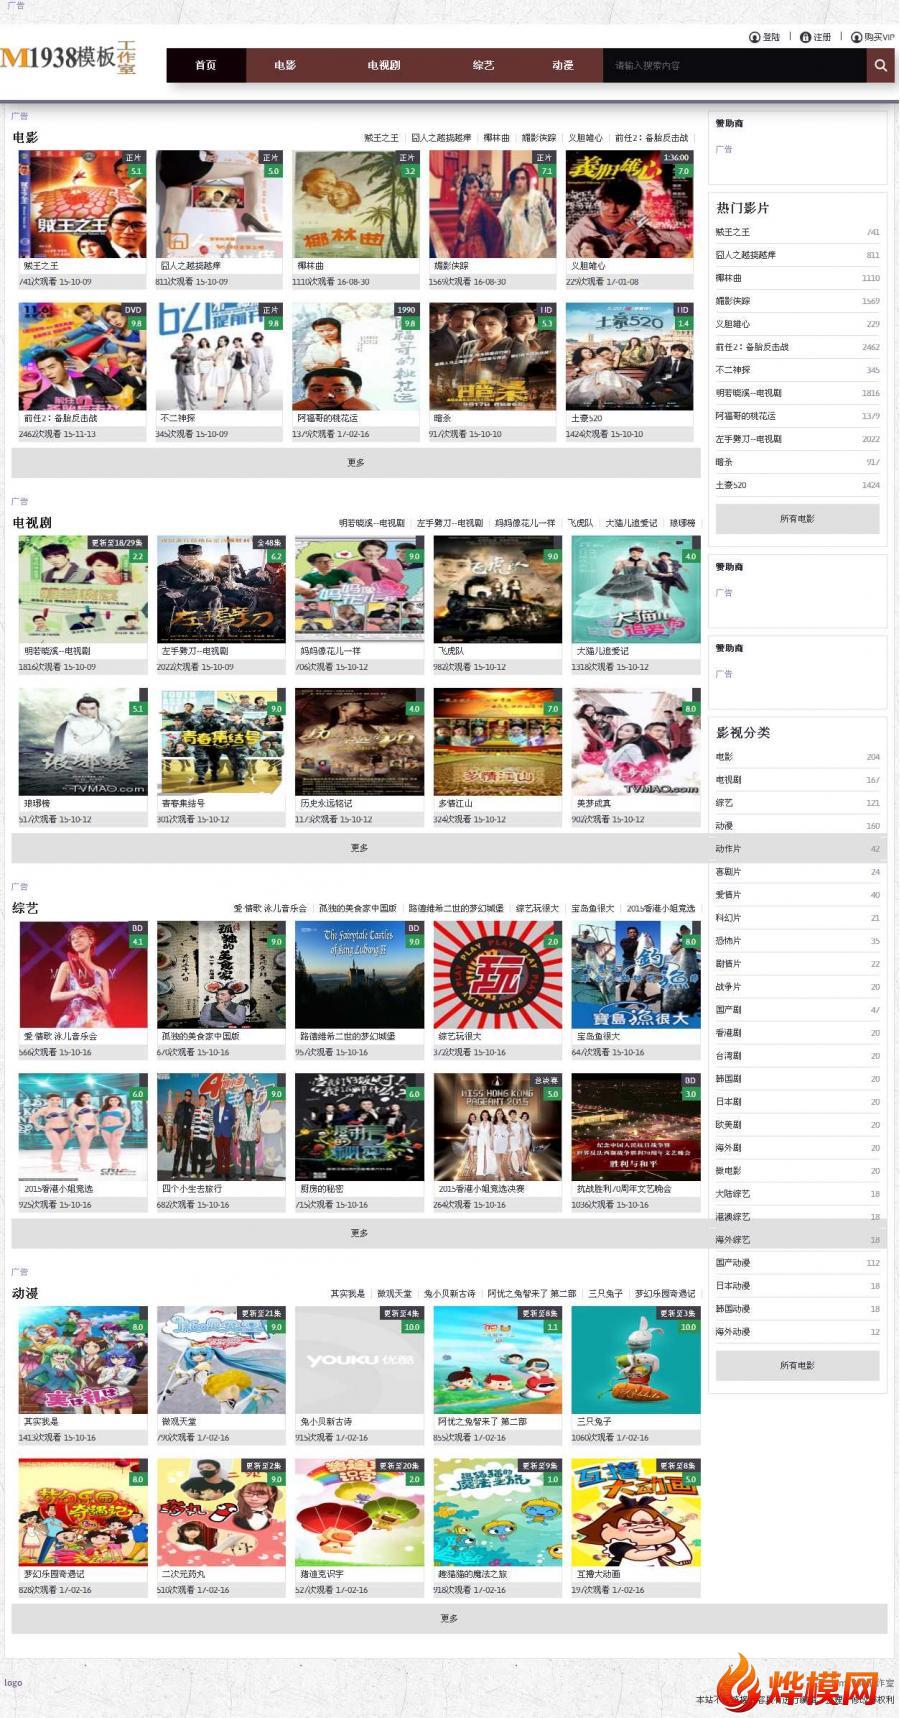Image resolution: width=900 pixels, height=1718 pixels.
Task: Click the 登陆 link at top
Action: tap(771, 37)
